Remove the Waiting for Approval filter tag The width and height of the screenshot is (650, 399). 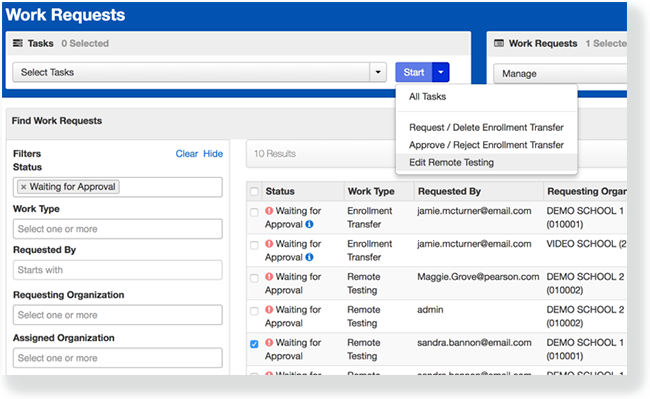pos(24,187)
